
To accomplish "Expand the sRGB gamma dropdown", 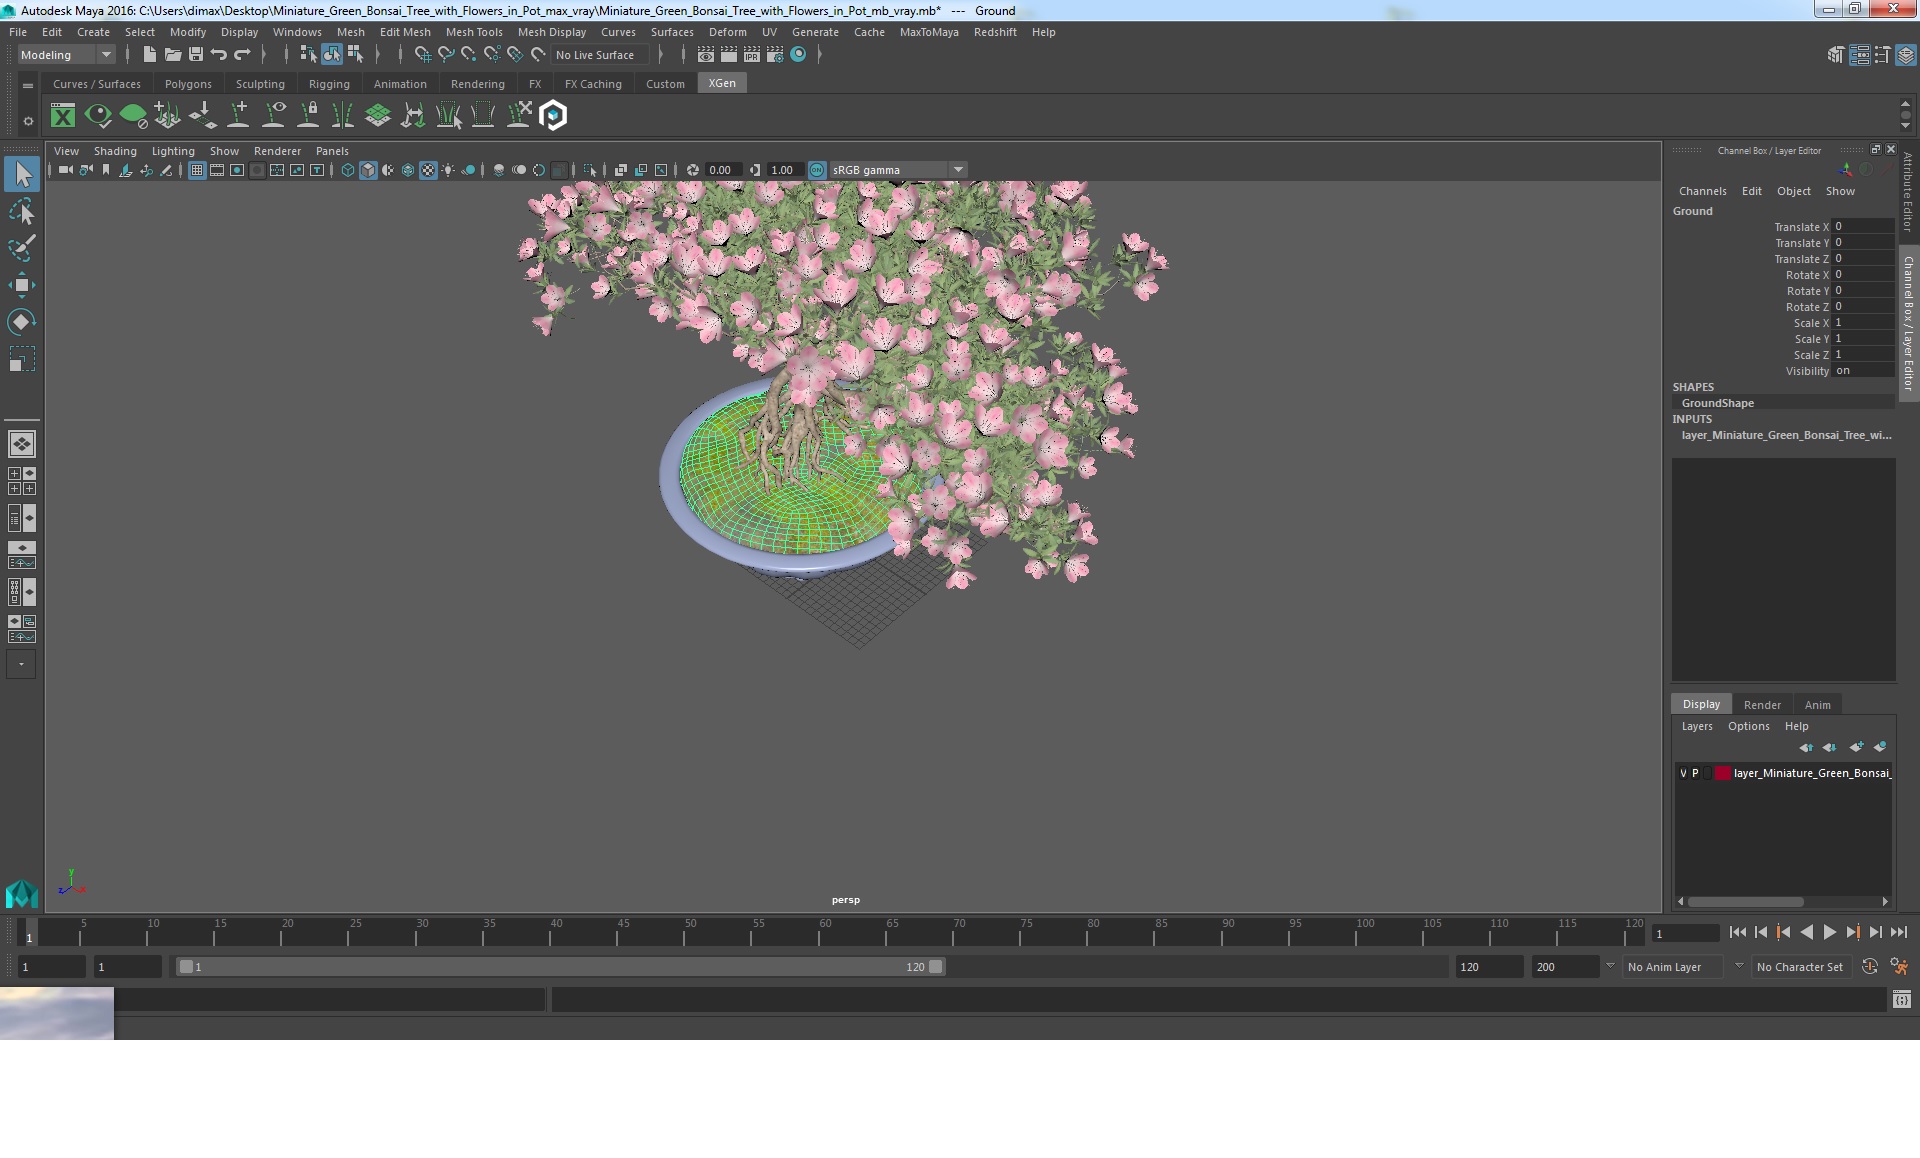I will coord(958,170).
